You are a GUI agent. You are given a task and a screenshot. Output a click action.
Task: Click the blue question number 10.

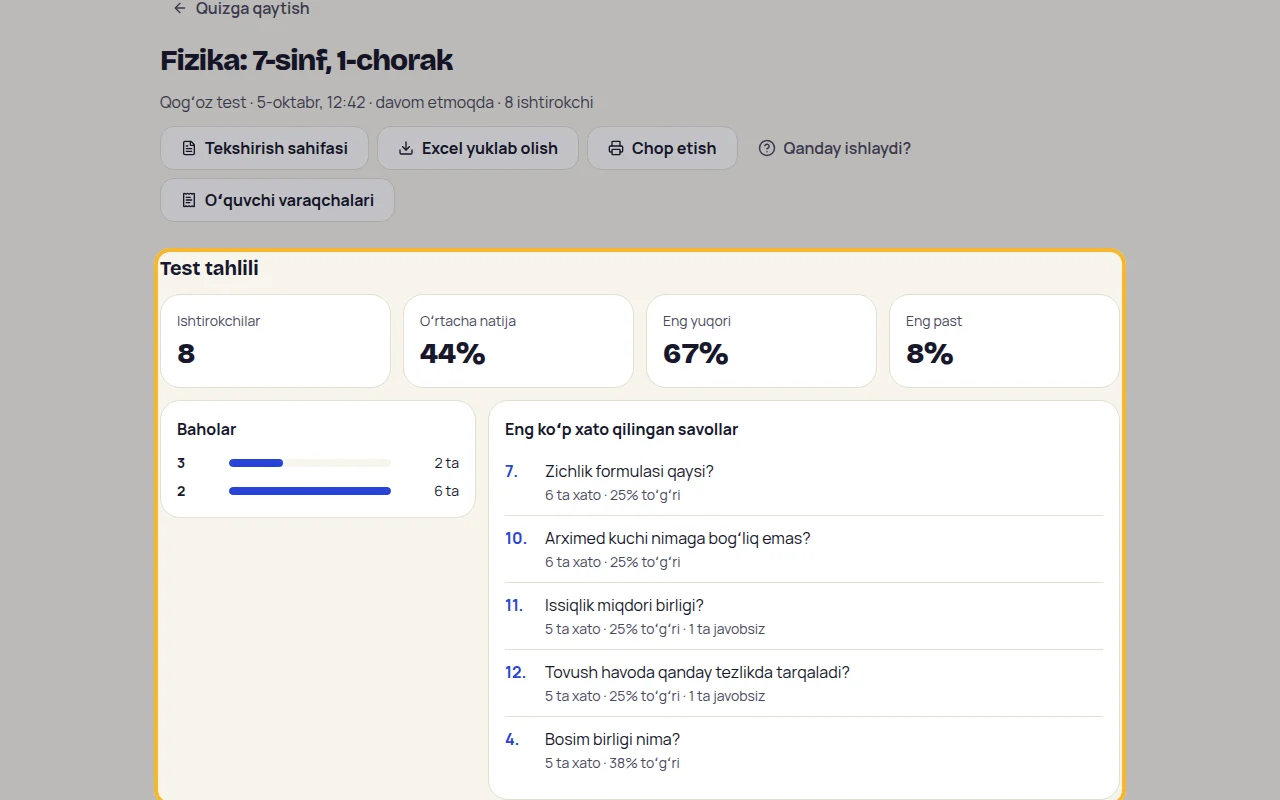(x=516, y=539)
